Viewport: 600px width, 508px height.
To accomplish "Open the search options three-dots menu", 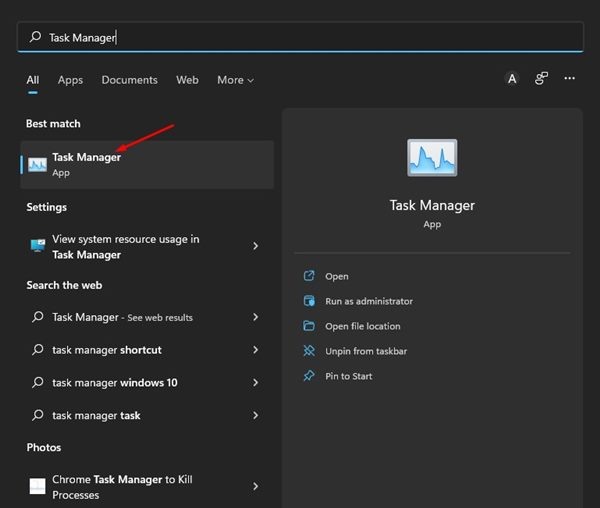I will [569, 79].
